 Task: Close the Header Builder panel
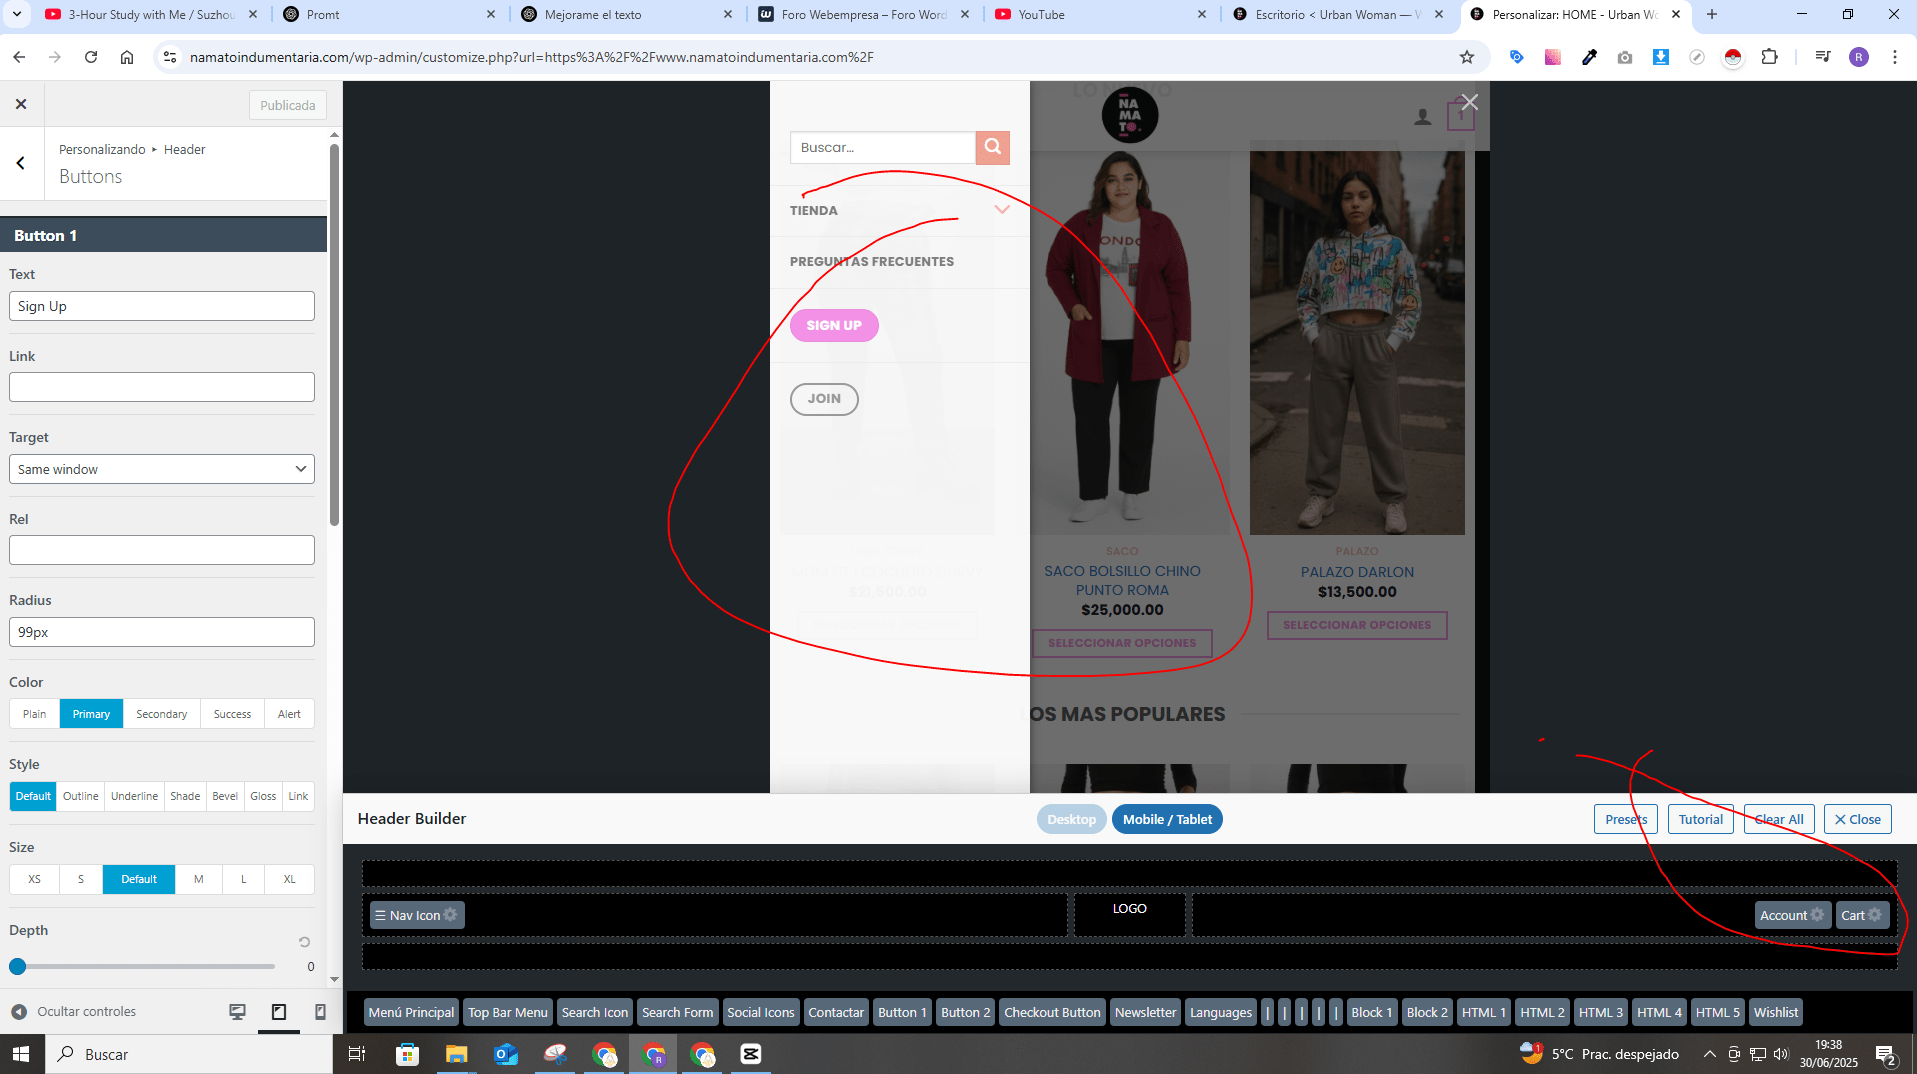[1858, 819]
